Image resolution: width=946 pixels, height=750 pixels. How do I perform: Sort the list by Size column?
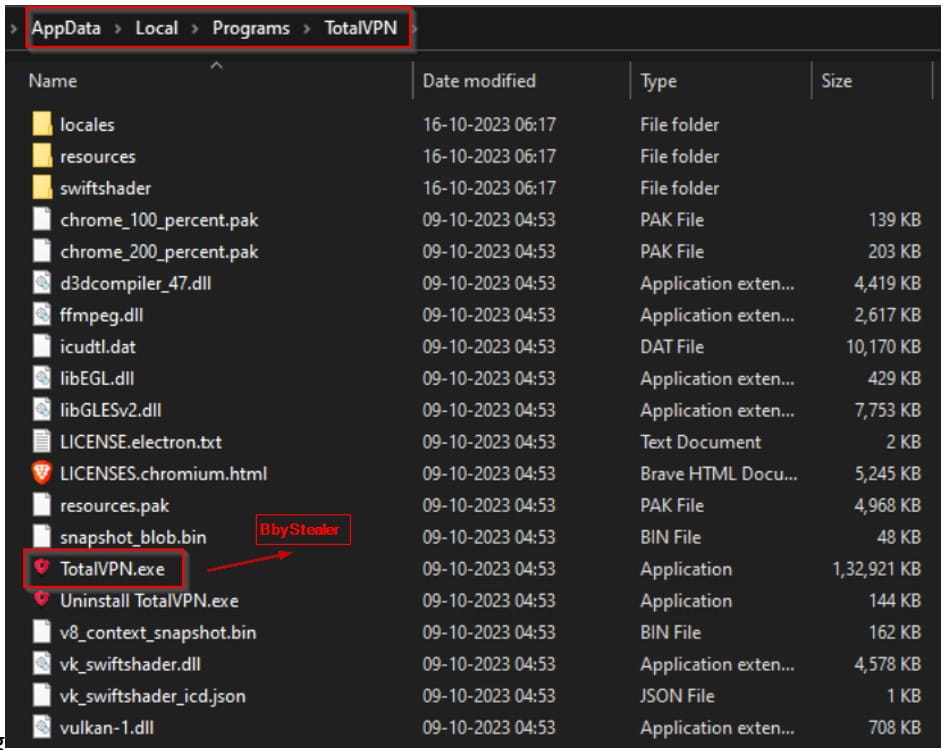[836, 81]
